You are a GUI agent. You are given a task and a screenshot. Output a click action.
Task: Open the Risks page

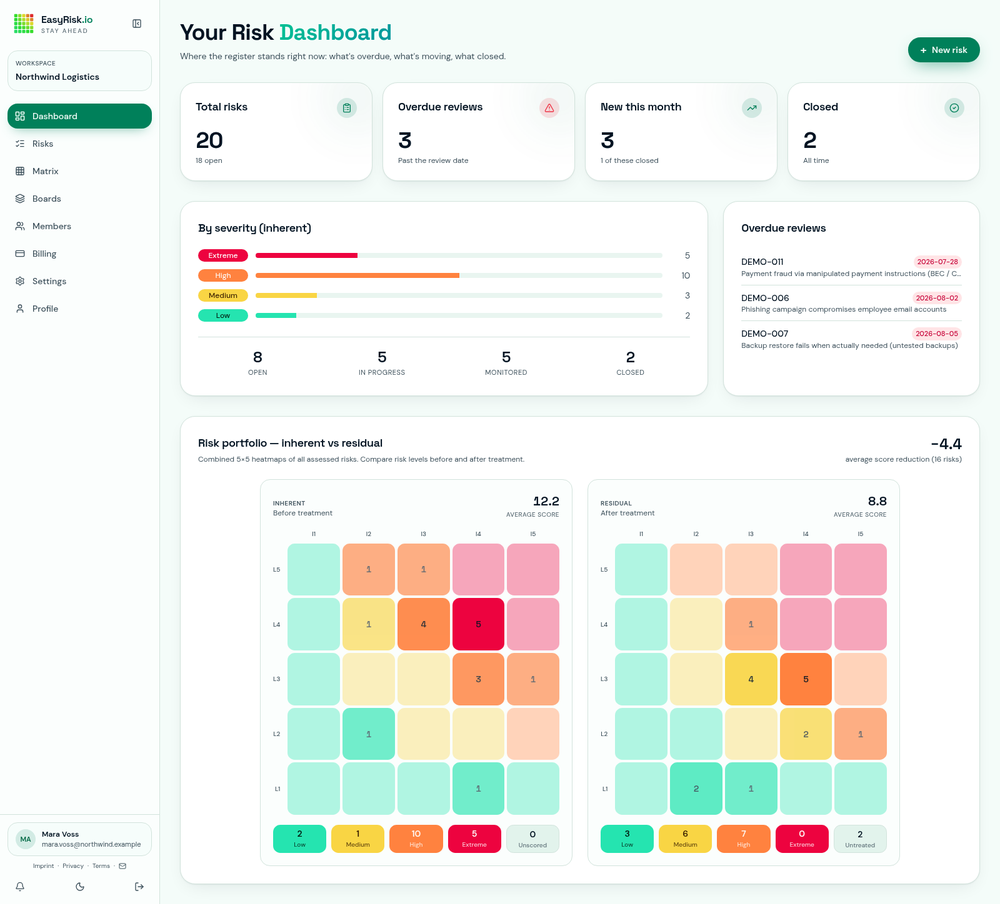coord(80,144)
